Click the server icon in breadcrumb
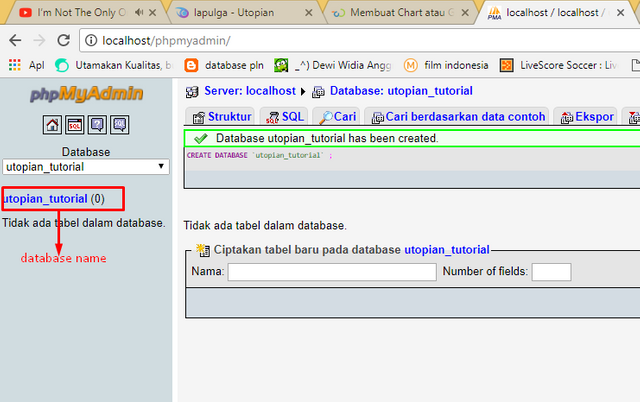Screen dimensions: 640x402 pyautogui.click(x=192, y=92)
